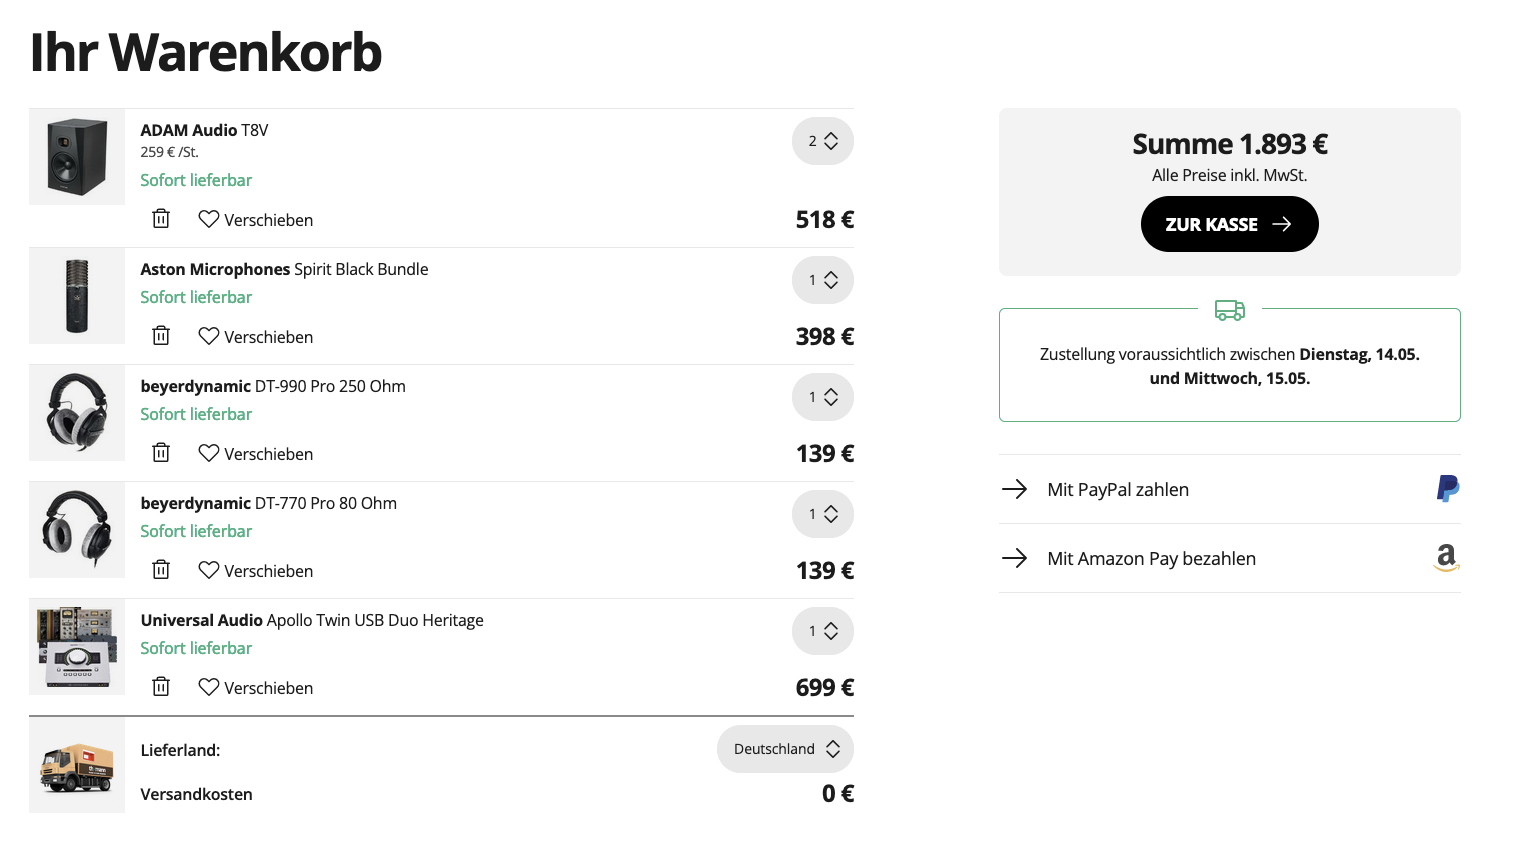Click the Amazon Pay logo icon

(x=1446, y=558)
